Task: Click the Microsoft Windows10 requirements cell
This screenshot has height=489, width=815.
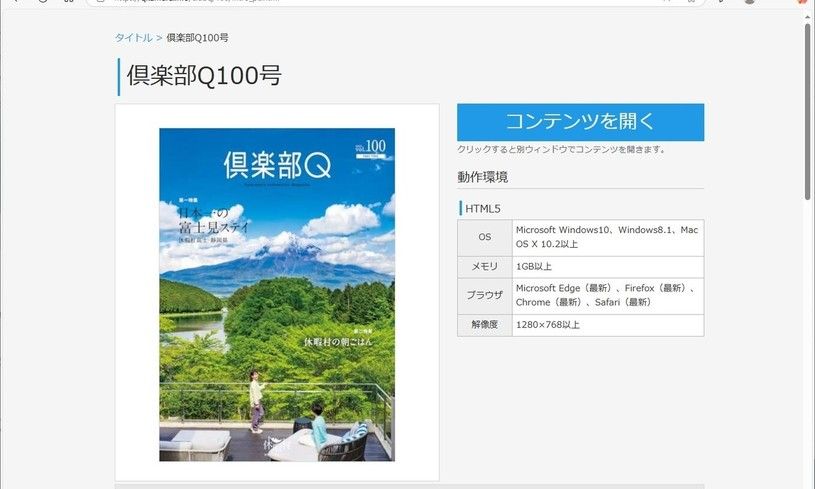Action: tap(608, 237)
